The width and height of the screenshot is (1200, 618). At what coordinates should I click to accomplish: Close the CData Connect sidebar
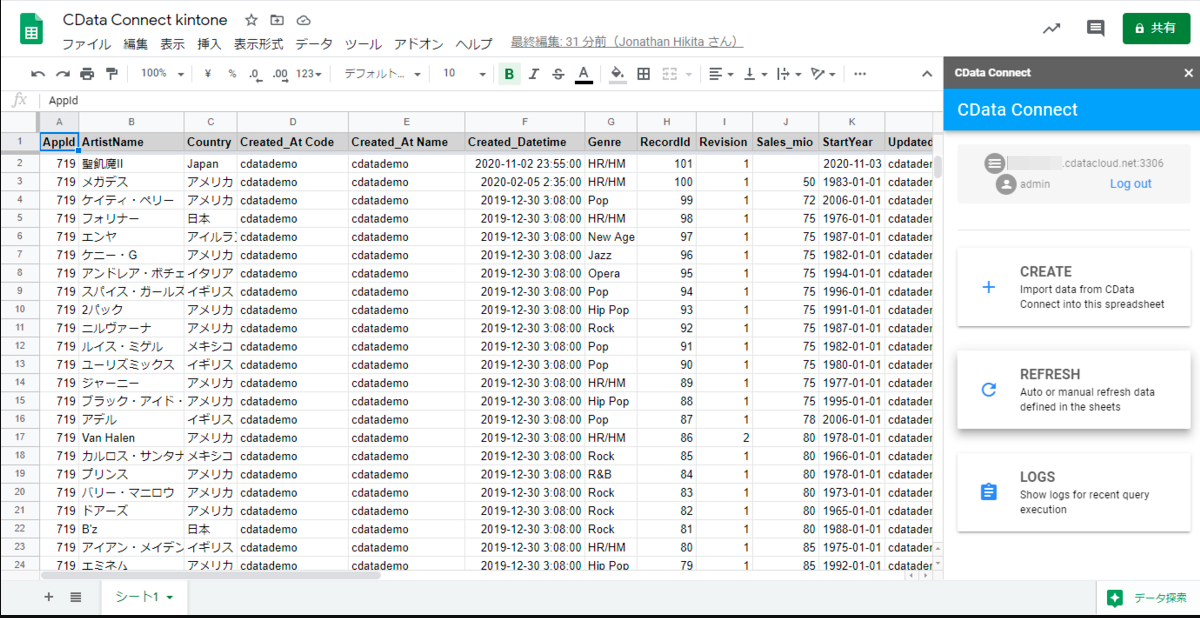[1188, 73]
